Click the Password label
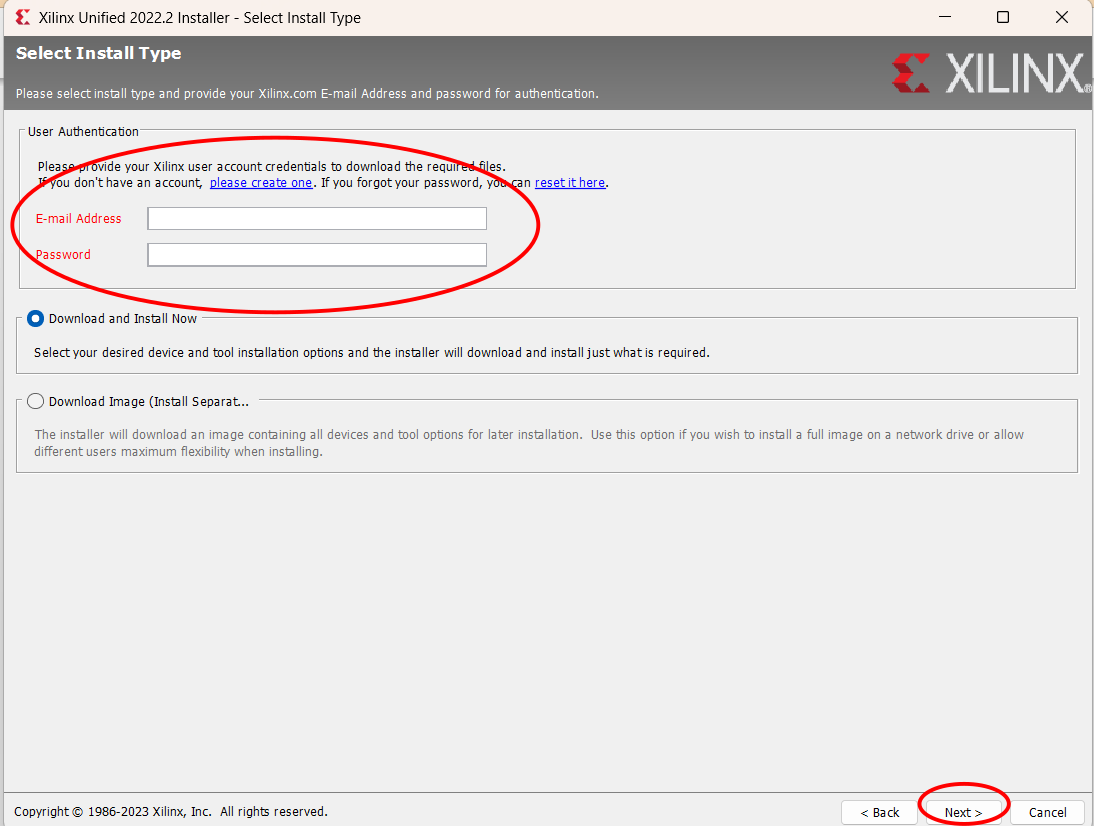Screen dimensions: 1094x826 click(x=62, y=254)
